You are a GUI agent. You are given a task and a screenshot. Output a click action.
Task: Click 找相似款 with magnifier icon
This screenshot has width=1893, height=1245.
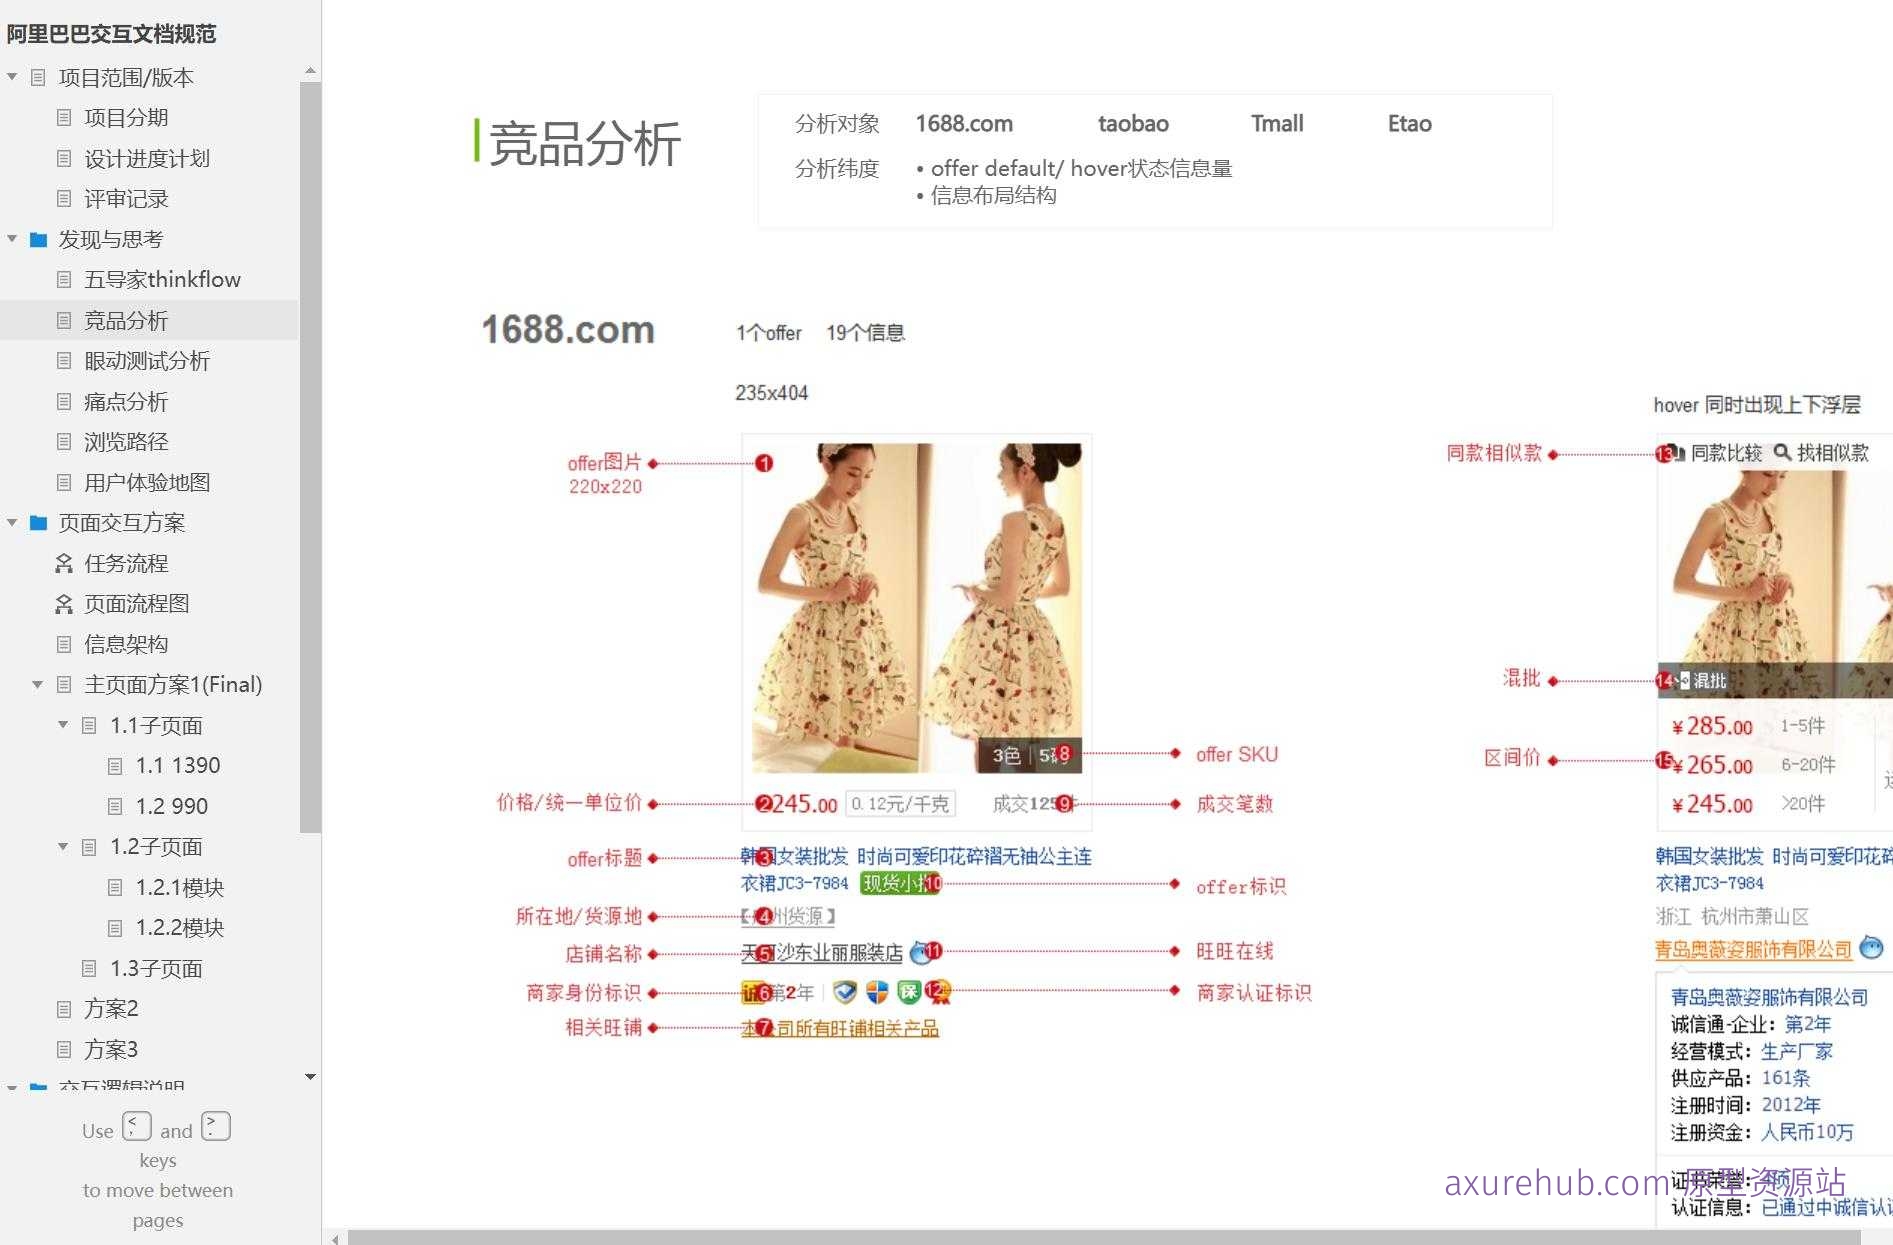(x=1821, y=453)
